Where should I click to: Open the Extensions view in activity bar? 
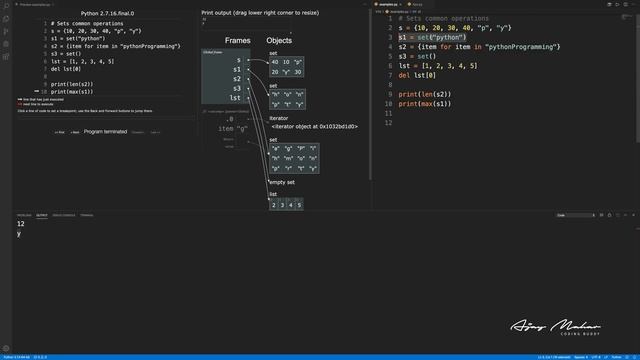pyautogui.click(x=6, y=57)
